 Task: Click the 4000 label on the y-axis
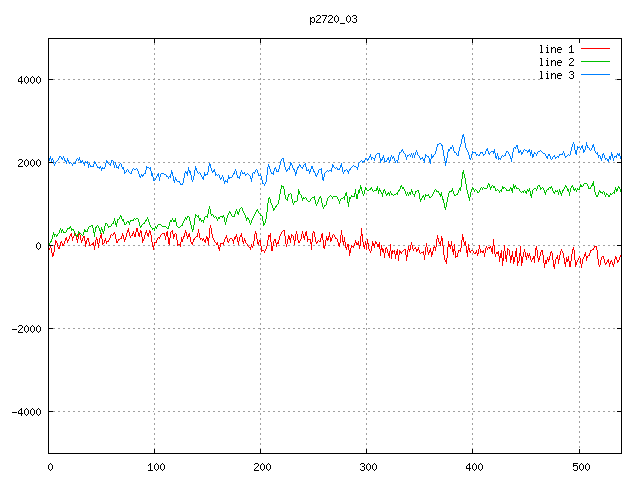click(27, 80)
